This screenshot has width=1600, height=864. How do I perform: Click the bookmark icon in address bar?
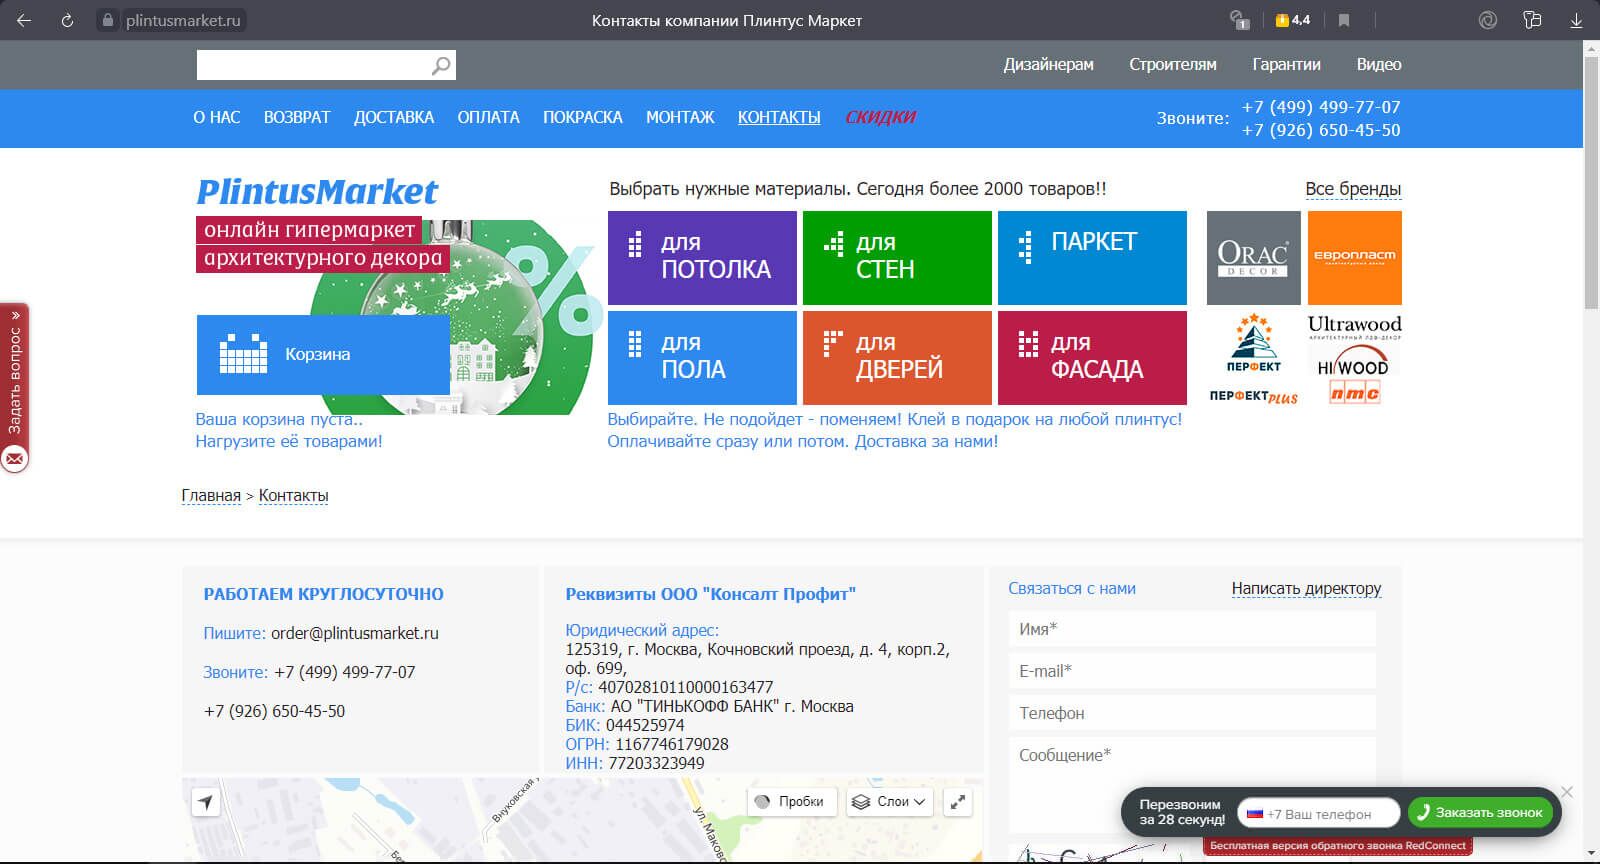1344,20
